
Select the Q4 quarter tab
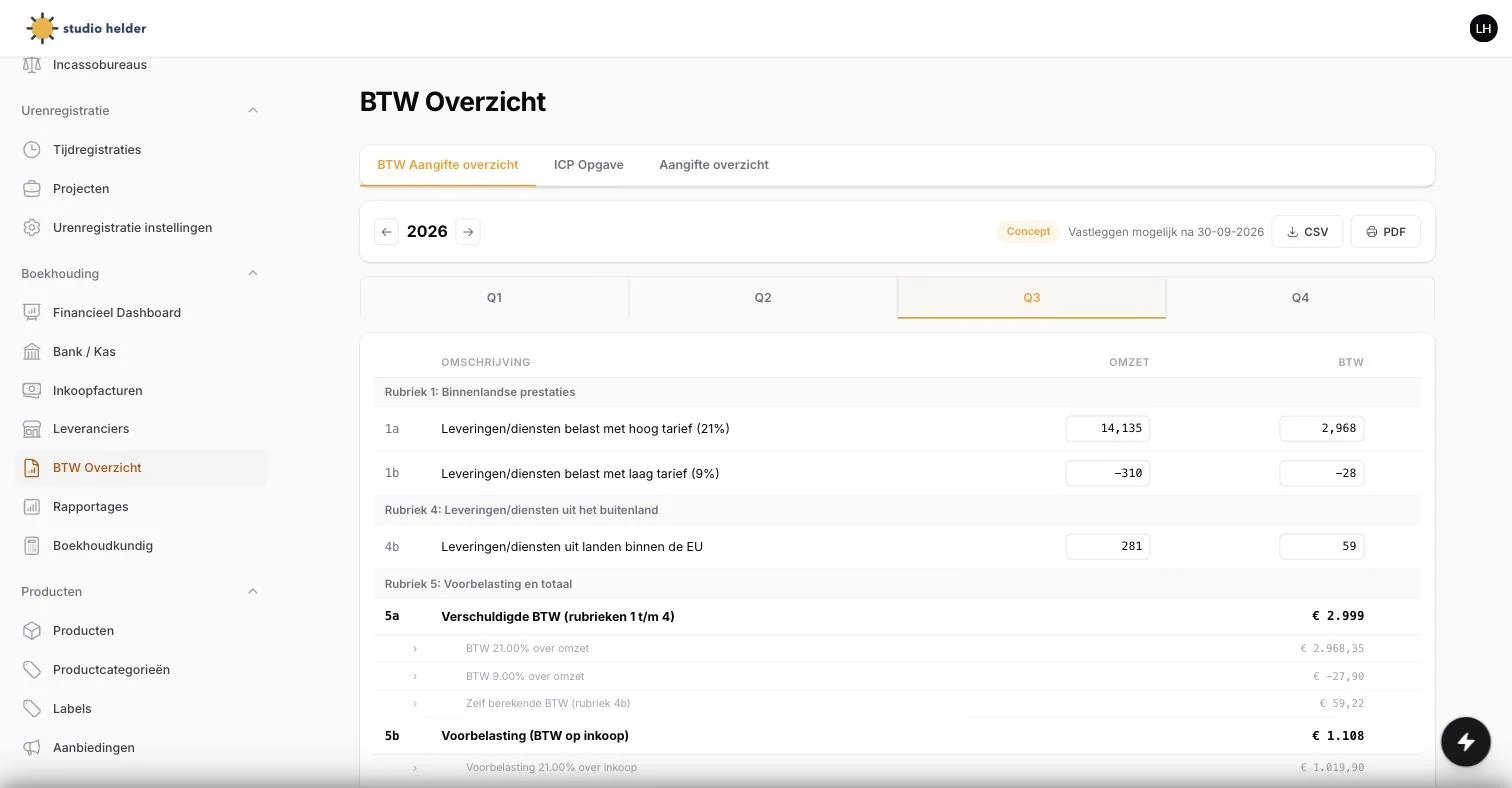pos(1300,298)
